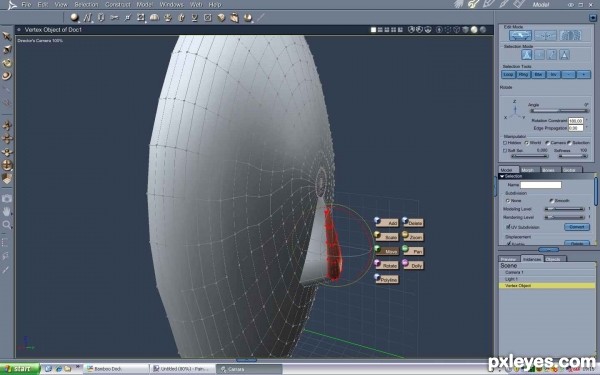Switch to the Model room wrench icon
This screenshot has width=600, height=375.
pos(474,4)
